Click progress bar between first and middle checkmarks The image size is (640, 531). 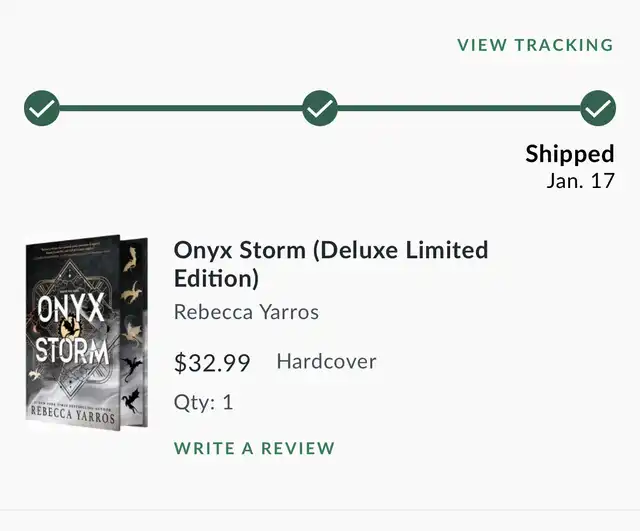(180, 107)
